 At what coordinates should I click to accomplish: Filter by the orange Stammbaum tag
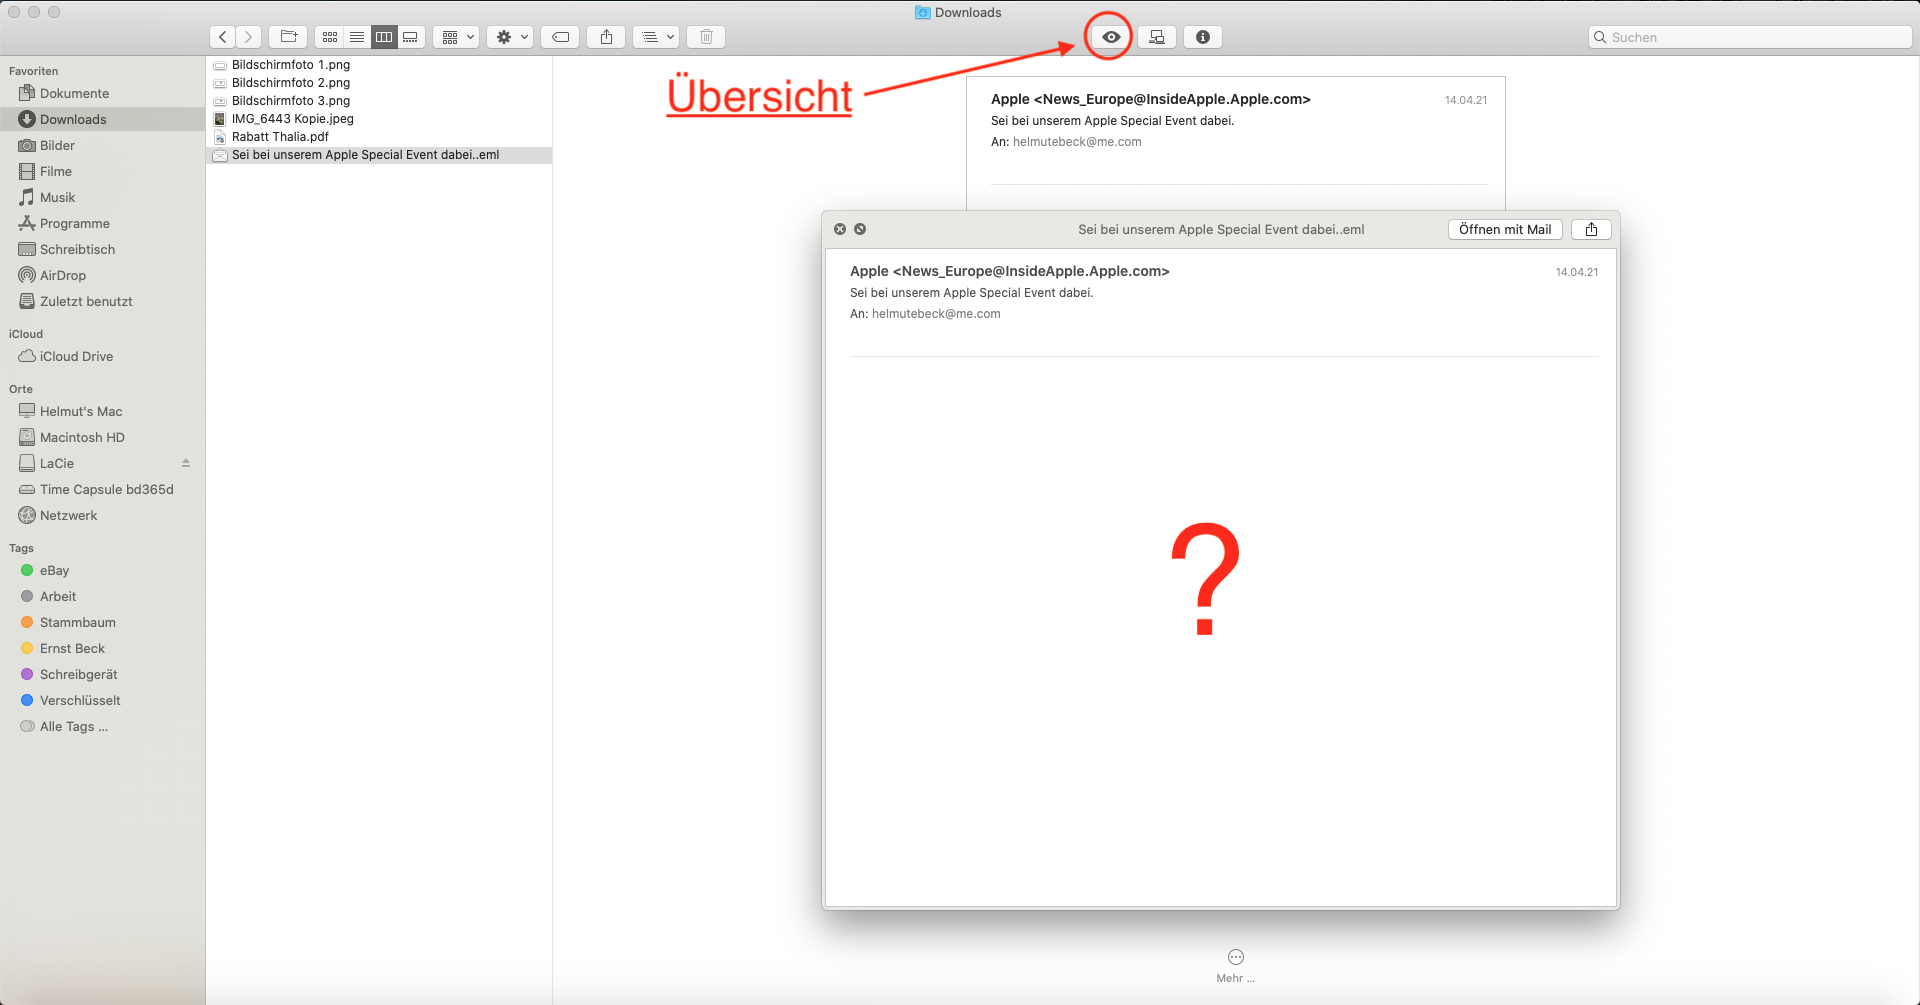(x=102, y=622)
